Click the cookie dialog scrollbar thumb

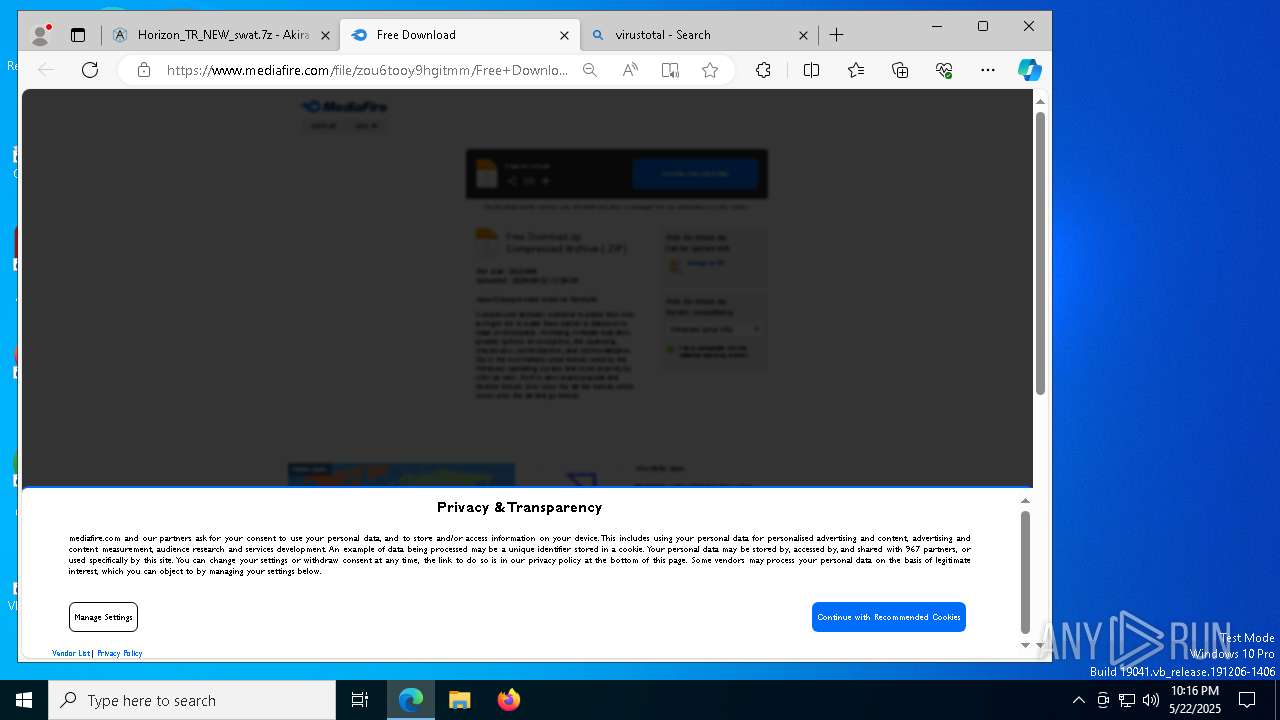coord(1025,572)
